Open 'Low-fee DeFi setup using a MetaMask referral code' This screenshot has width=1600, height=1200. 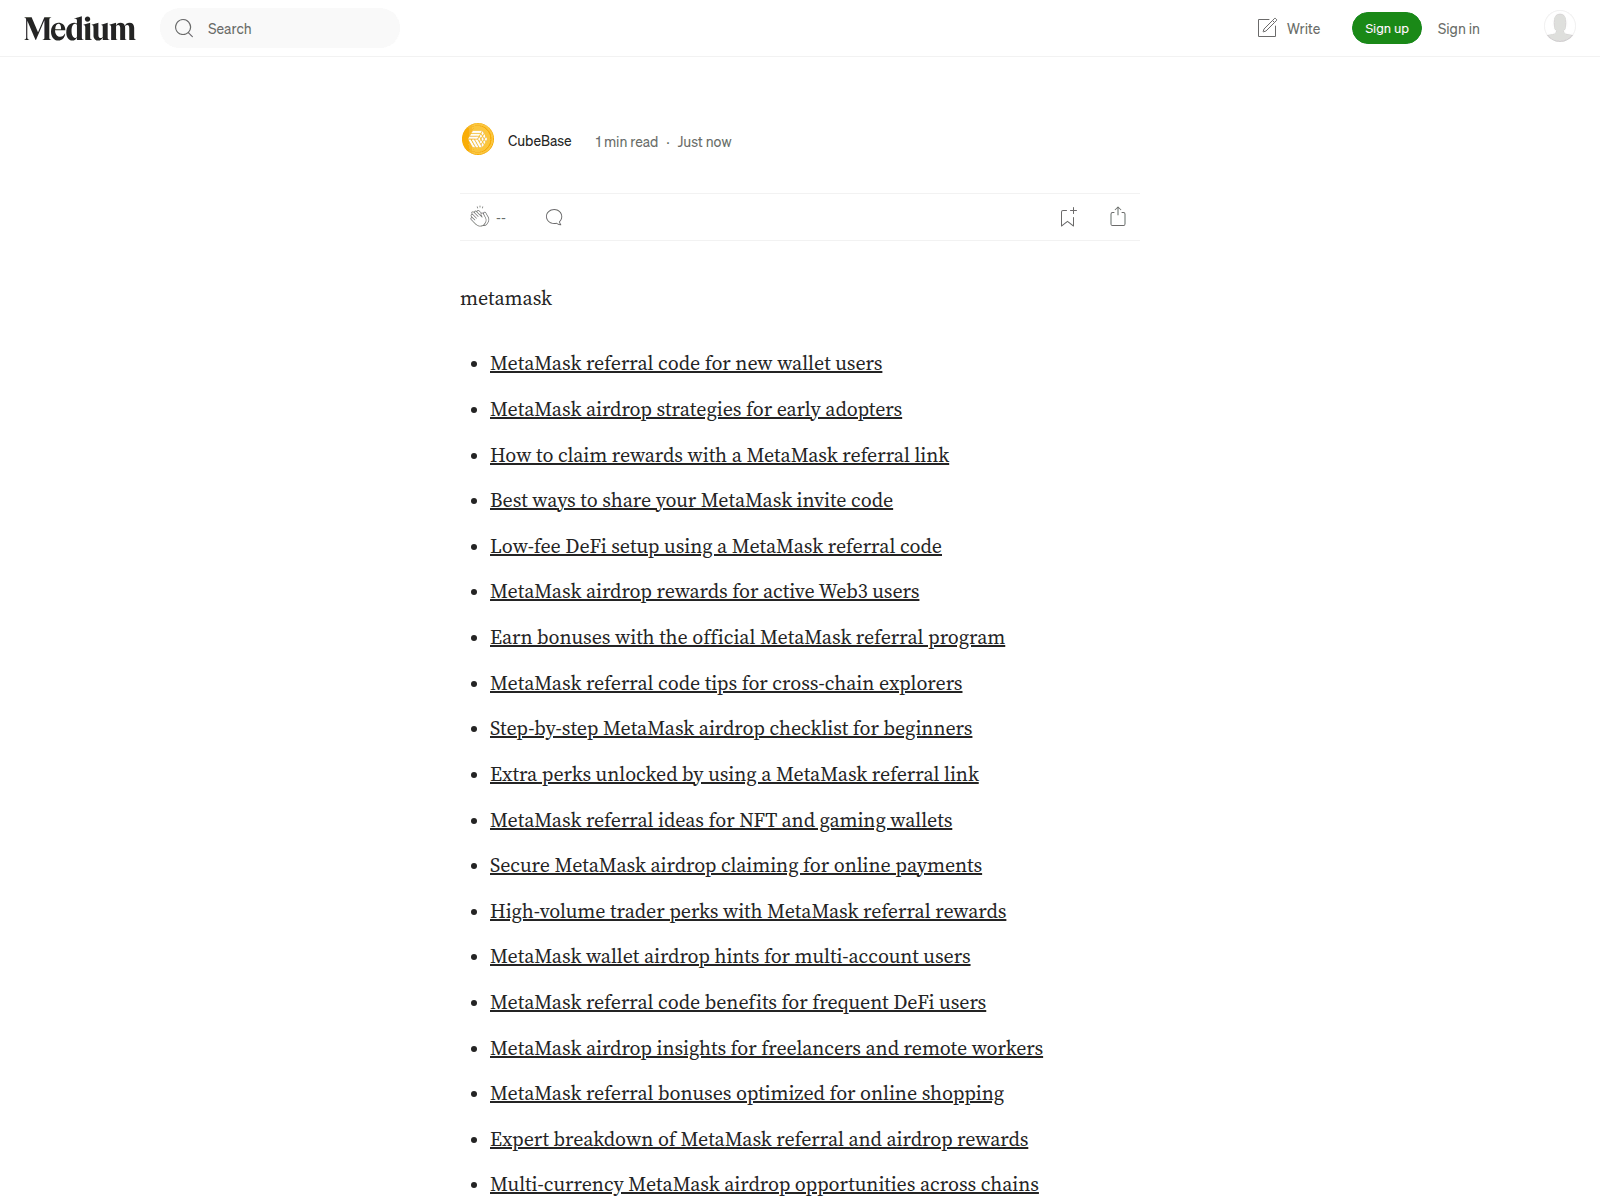pos(716,547)
